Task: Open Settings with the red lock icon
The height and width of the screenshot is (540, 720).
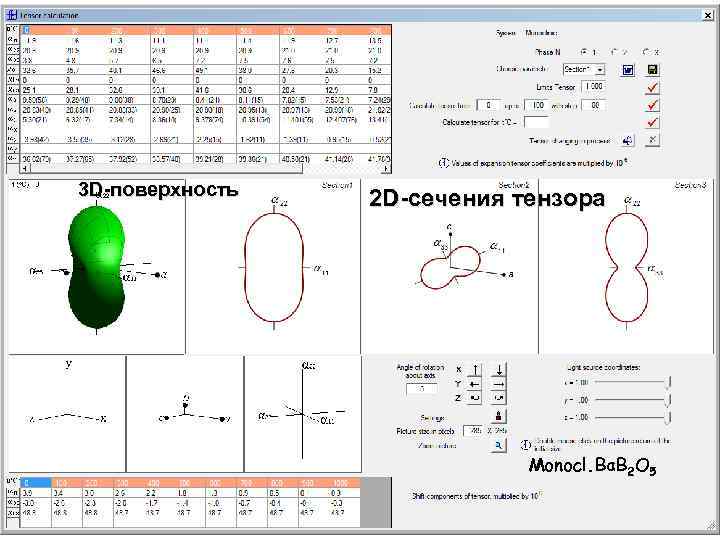Action: point(499,416)
